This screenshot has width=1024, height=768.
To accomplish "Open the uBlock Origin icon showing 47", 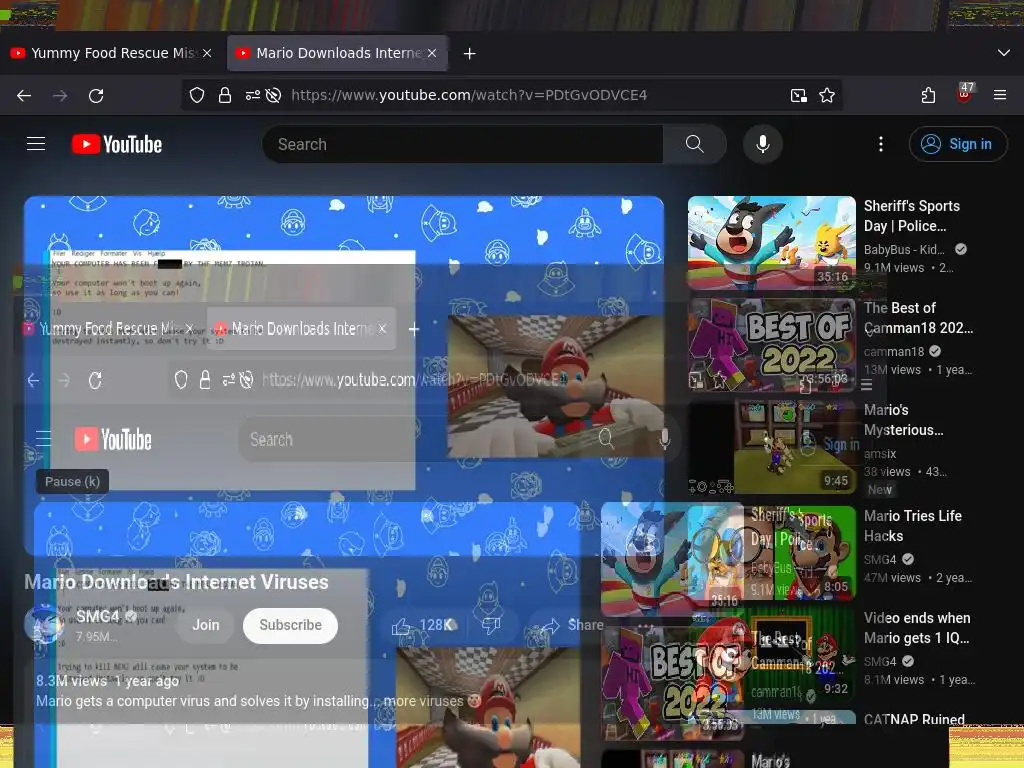I will (x=965, y=92).
